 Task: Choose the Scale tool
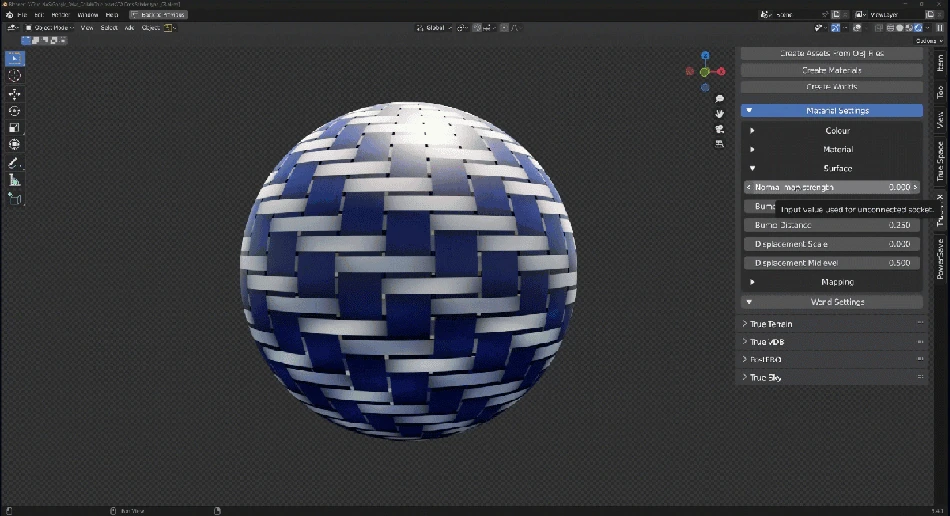15,128
